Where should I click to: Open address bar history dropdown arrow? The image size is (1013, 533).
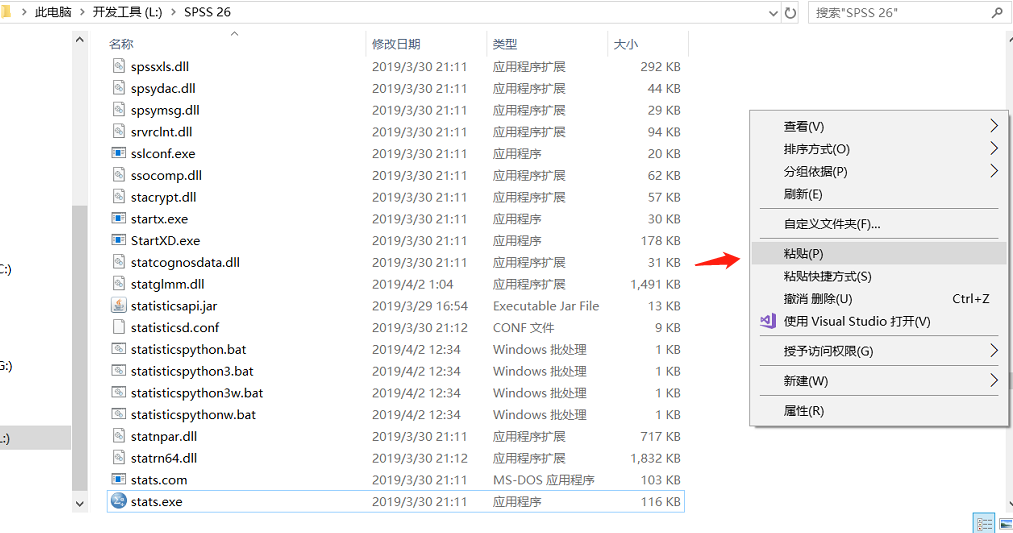773,13
